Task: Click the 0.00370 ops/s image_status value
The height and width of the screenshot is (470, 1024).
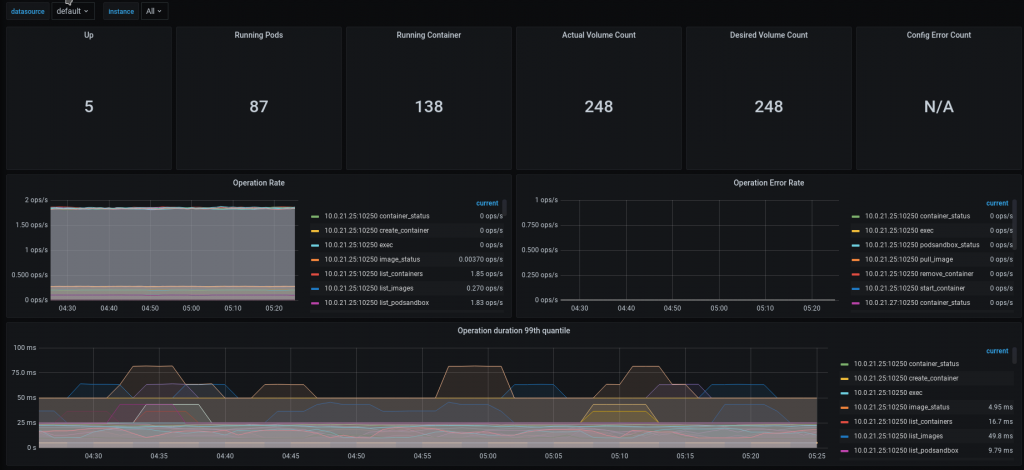Action: [481, 259]
